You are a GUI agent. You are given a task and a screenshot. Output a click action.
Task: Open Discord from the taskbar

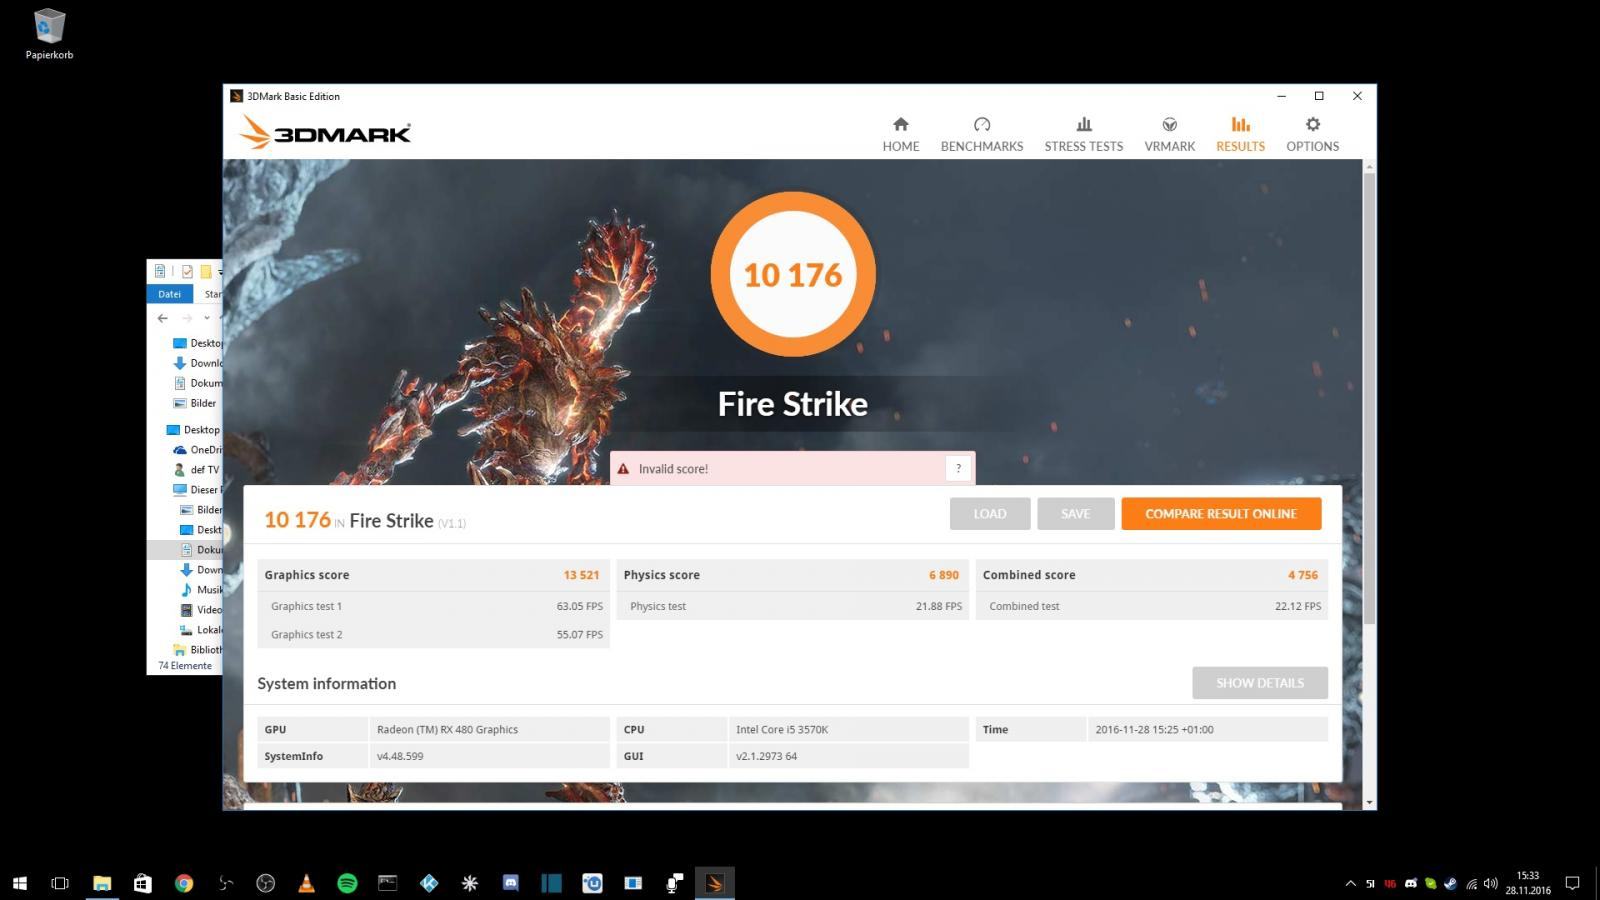pos(511,883)
